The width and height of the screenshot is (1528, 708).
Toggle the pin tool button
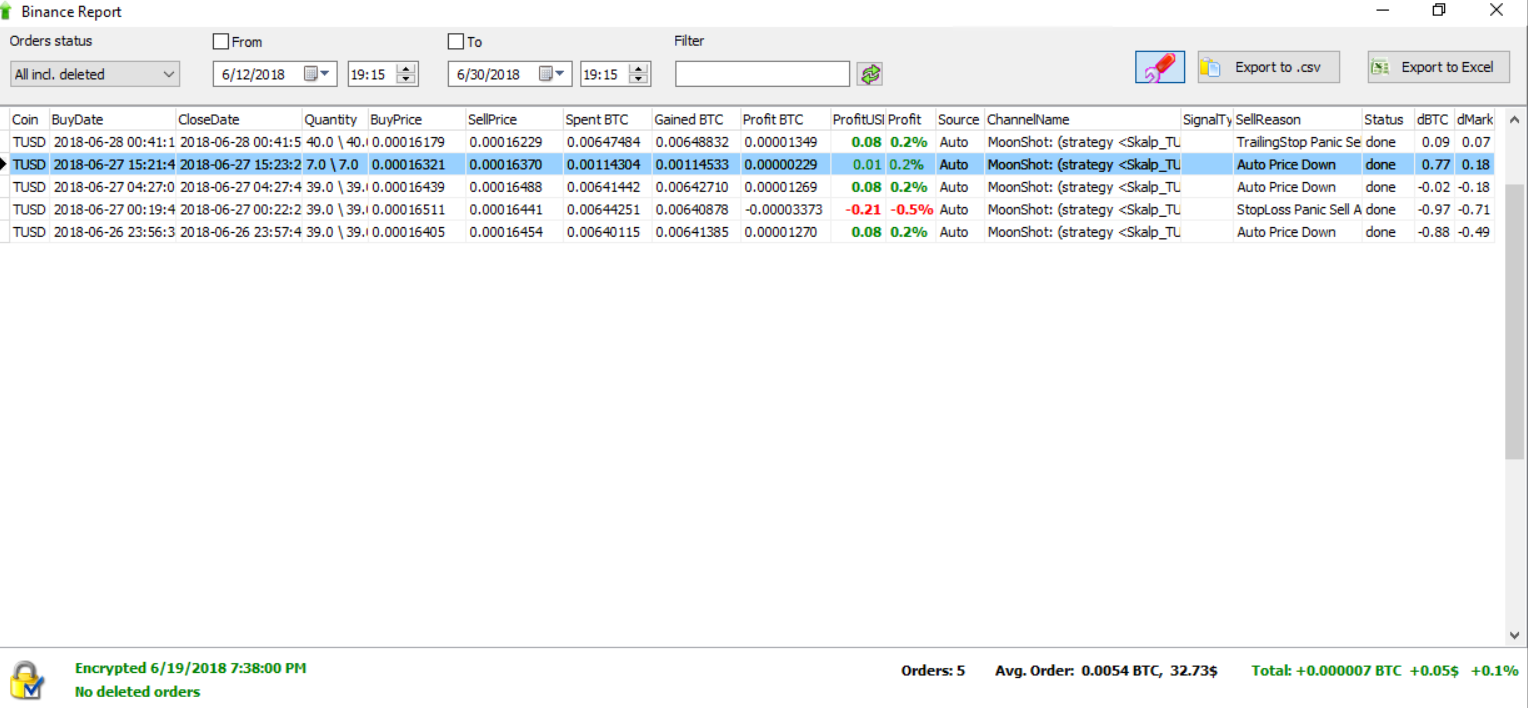coord(1160,67)
